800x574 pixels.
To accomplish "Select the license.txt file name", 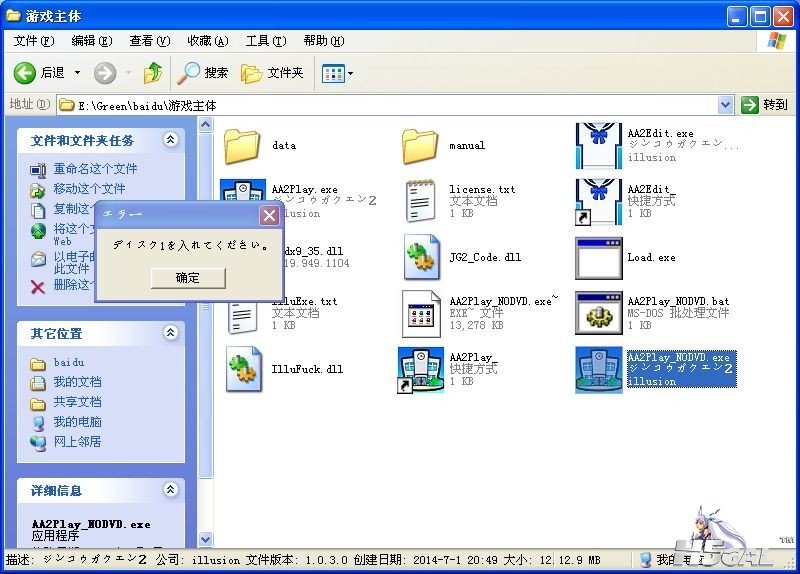I will 482,189.
